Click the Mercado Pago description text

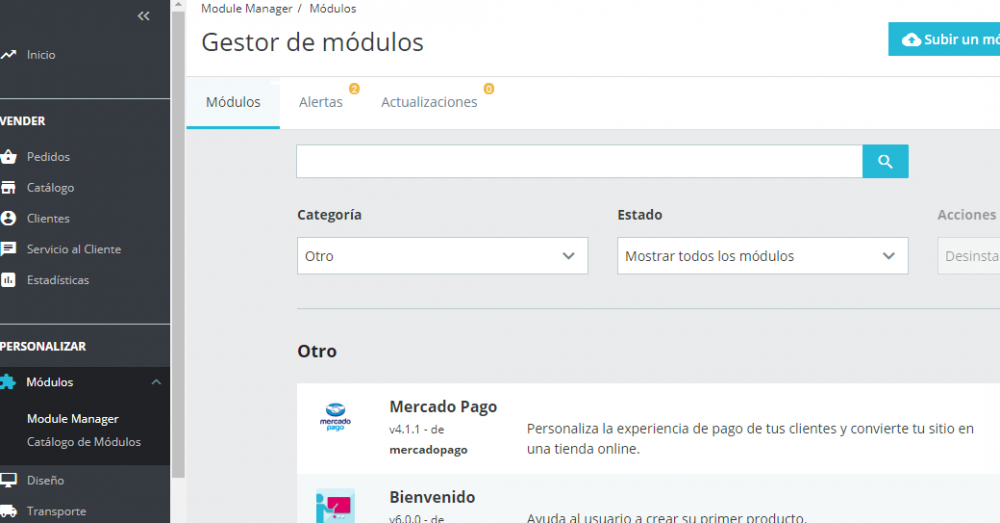click(x=750, y=439)
